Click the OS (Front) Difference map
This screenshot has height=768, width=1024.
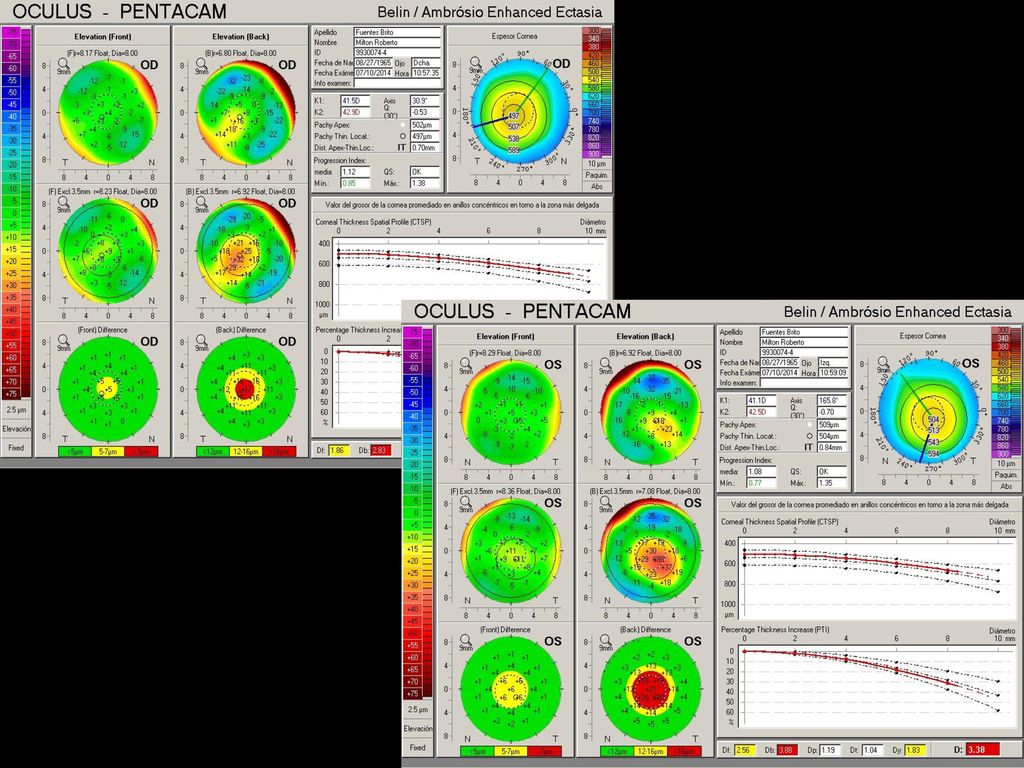point(511,688)
